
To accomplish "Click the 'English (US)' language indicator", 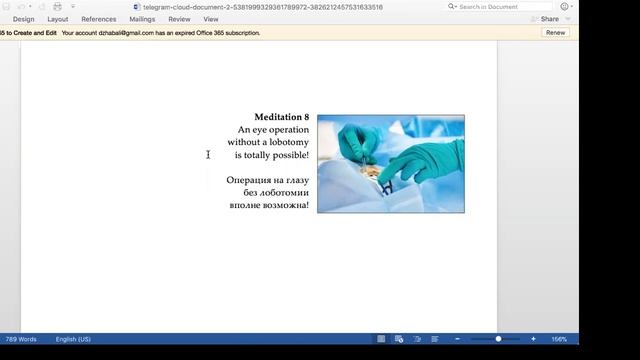I will coord(73,339).
